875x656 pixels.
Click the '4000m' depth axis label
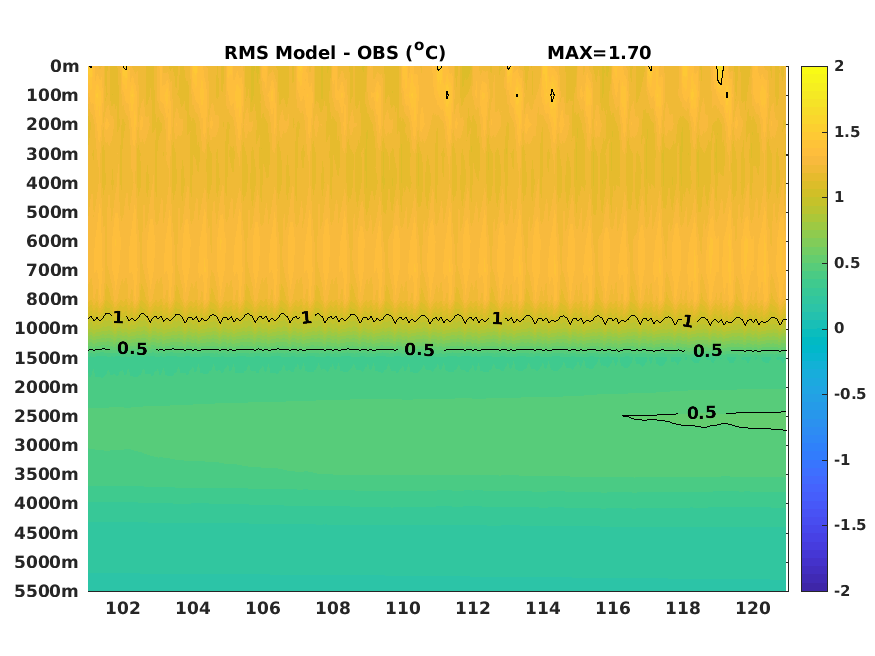click(x=47, y=503)
